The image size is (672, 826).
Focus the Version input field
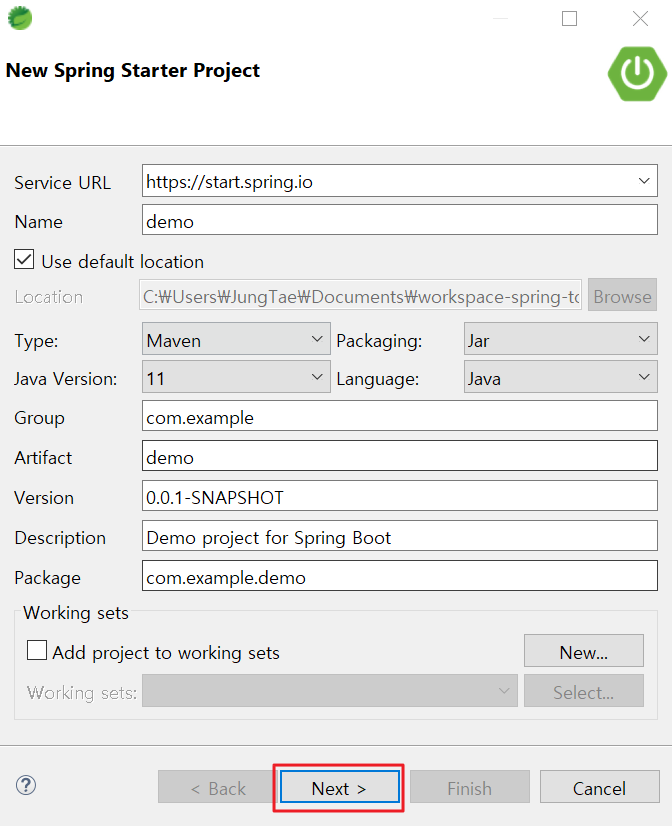(400, 496)
